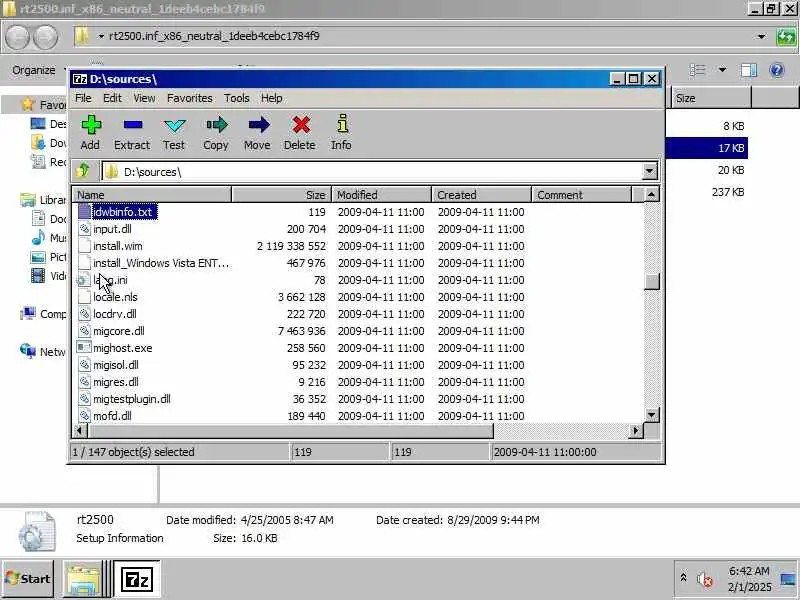Viewport: 800px width, 600px height.
Task: Click the red Delete toolbar icon
Action: (x=301, y=125)
